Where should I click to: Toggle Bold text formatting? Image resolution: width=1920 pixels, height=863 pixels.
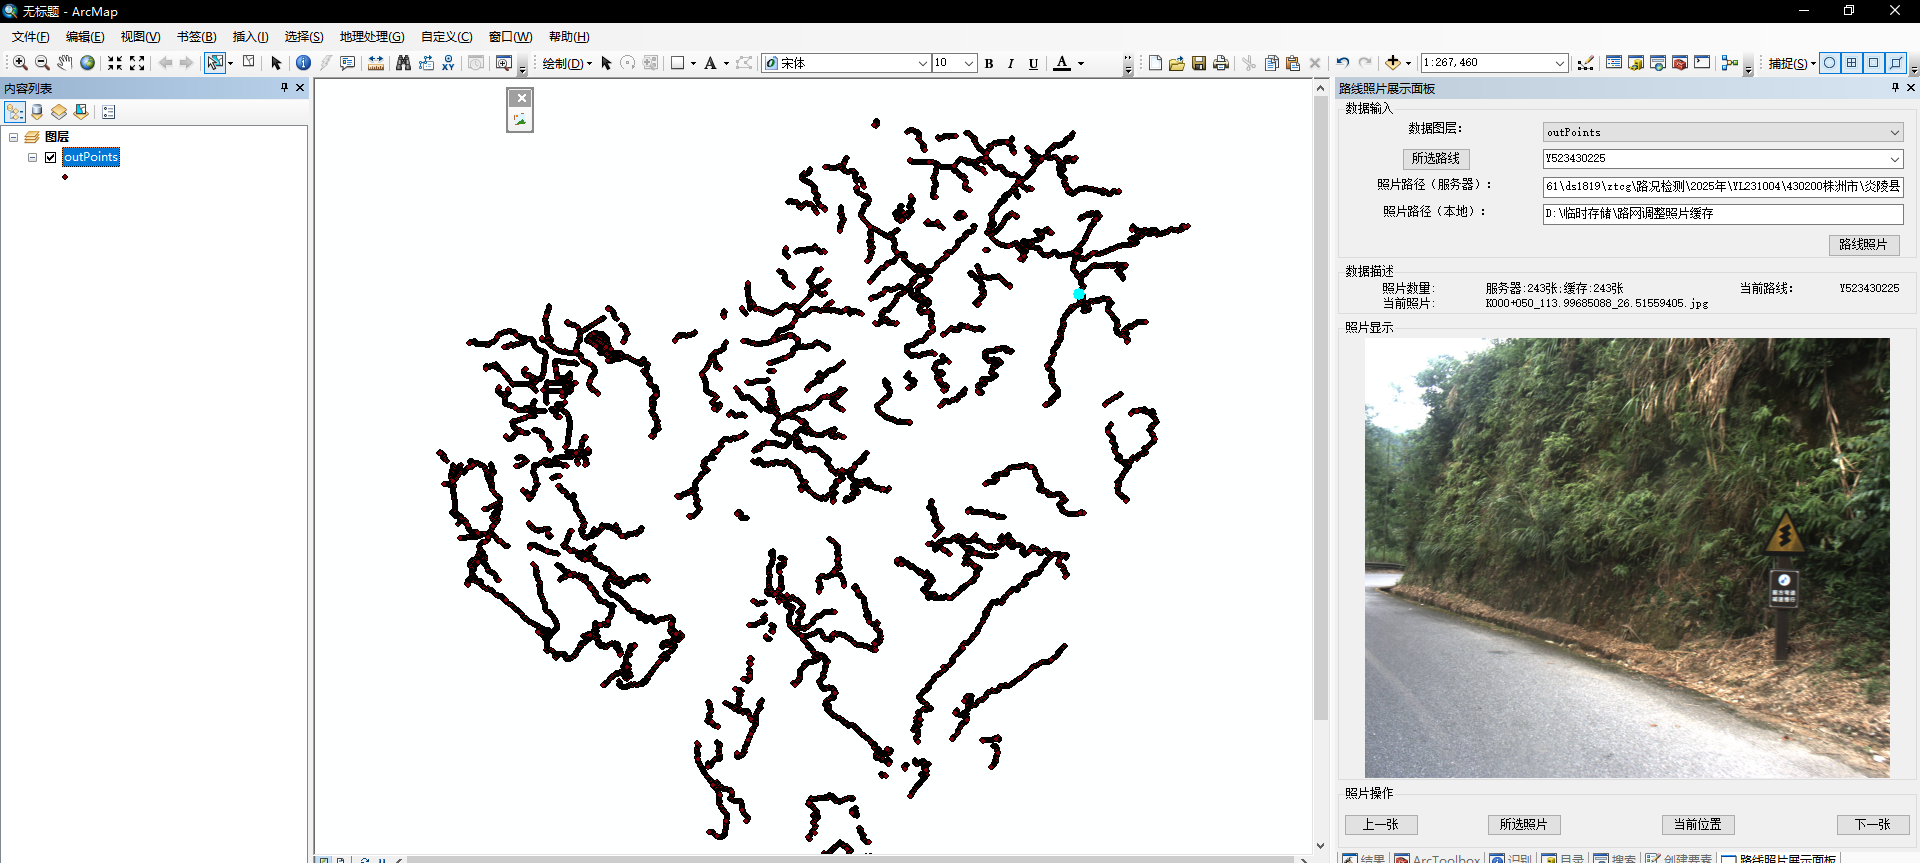pyautogui.click(x=989, y=63)
